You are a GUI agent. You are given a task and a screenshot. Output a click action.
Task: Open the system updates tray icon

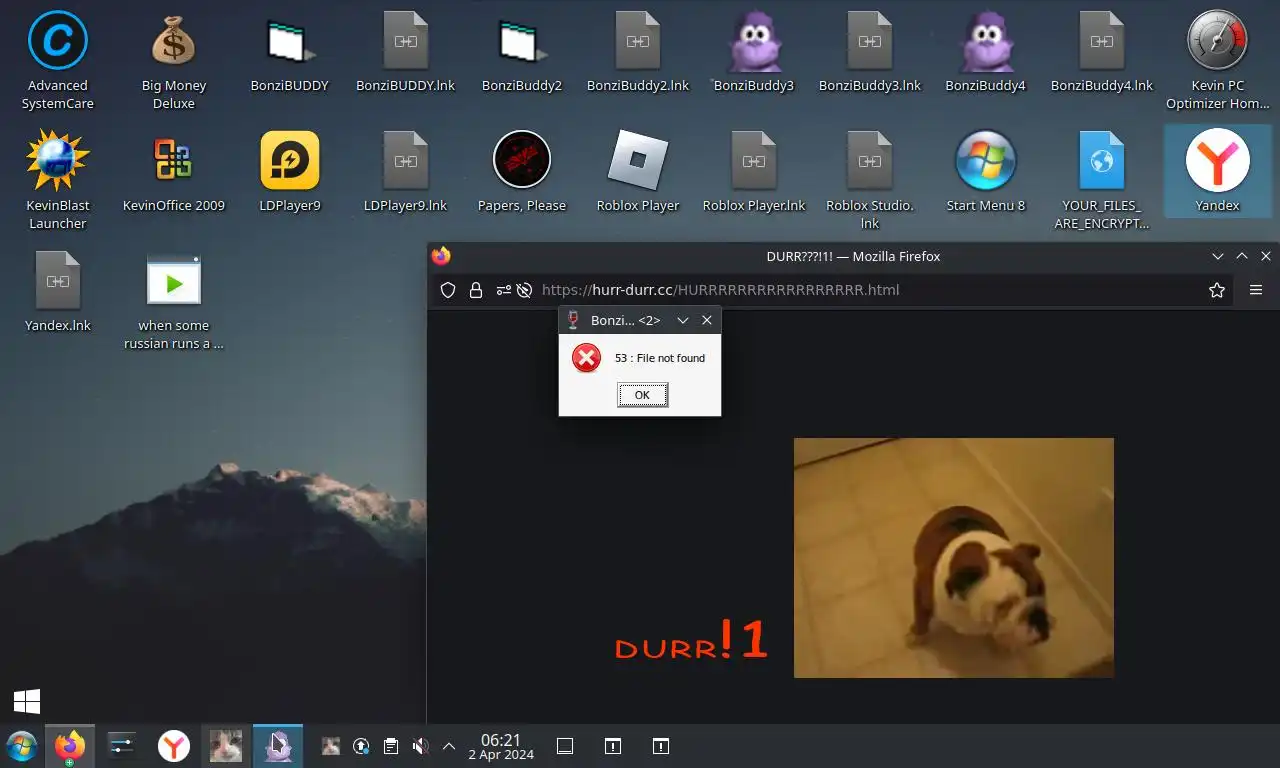point(361,746)
